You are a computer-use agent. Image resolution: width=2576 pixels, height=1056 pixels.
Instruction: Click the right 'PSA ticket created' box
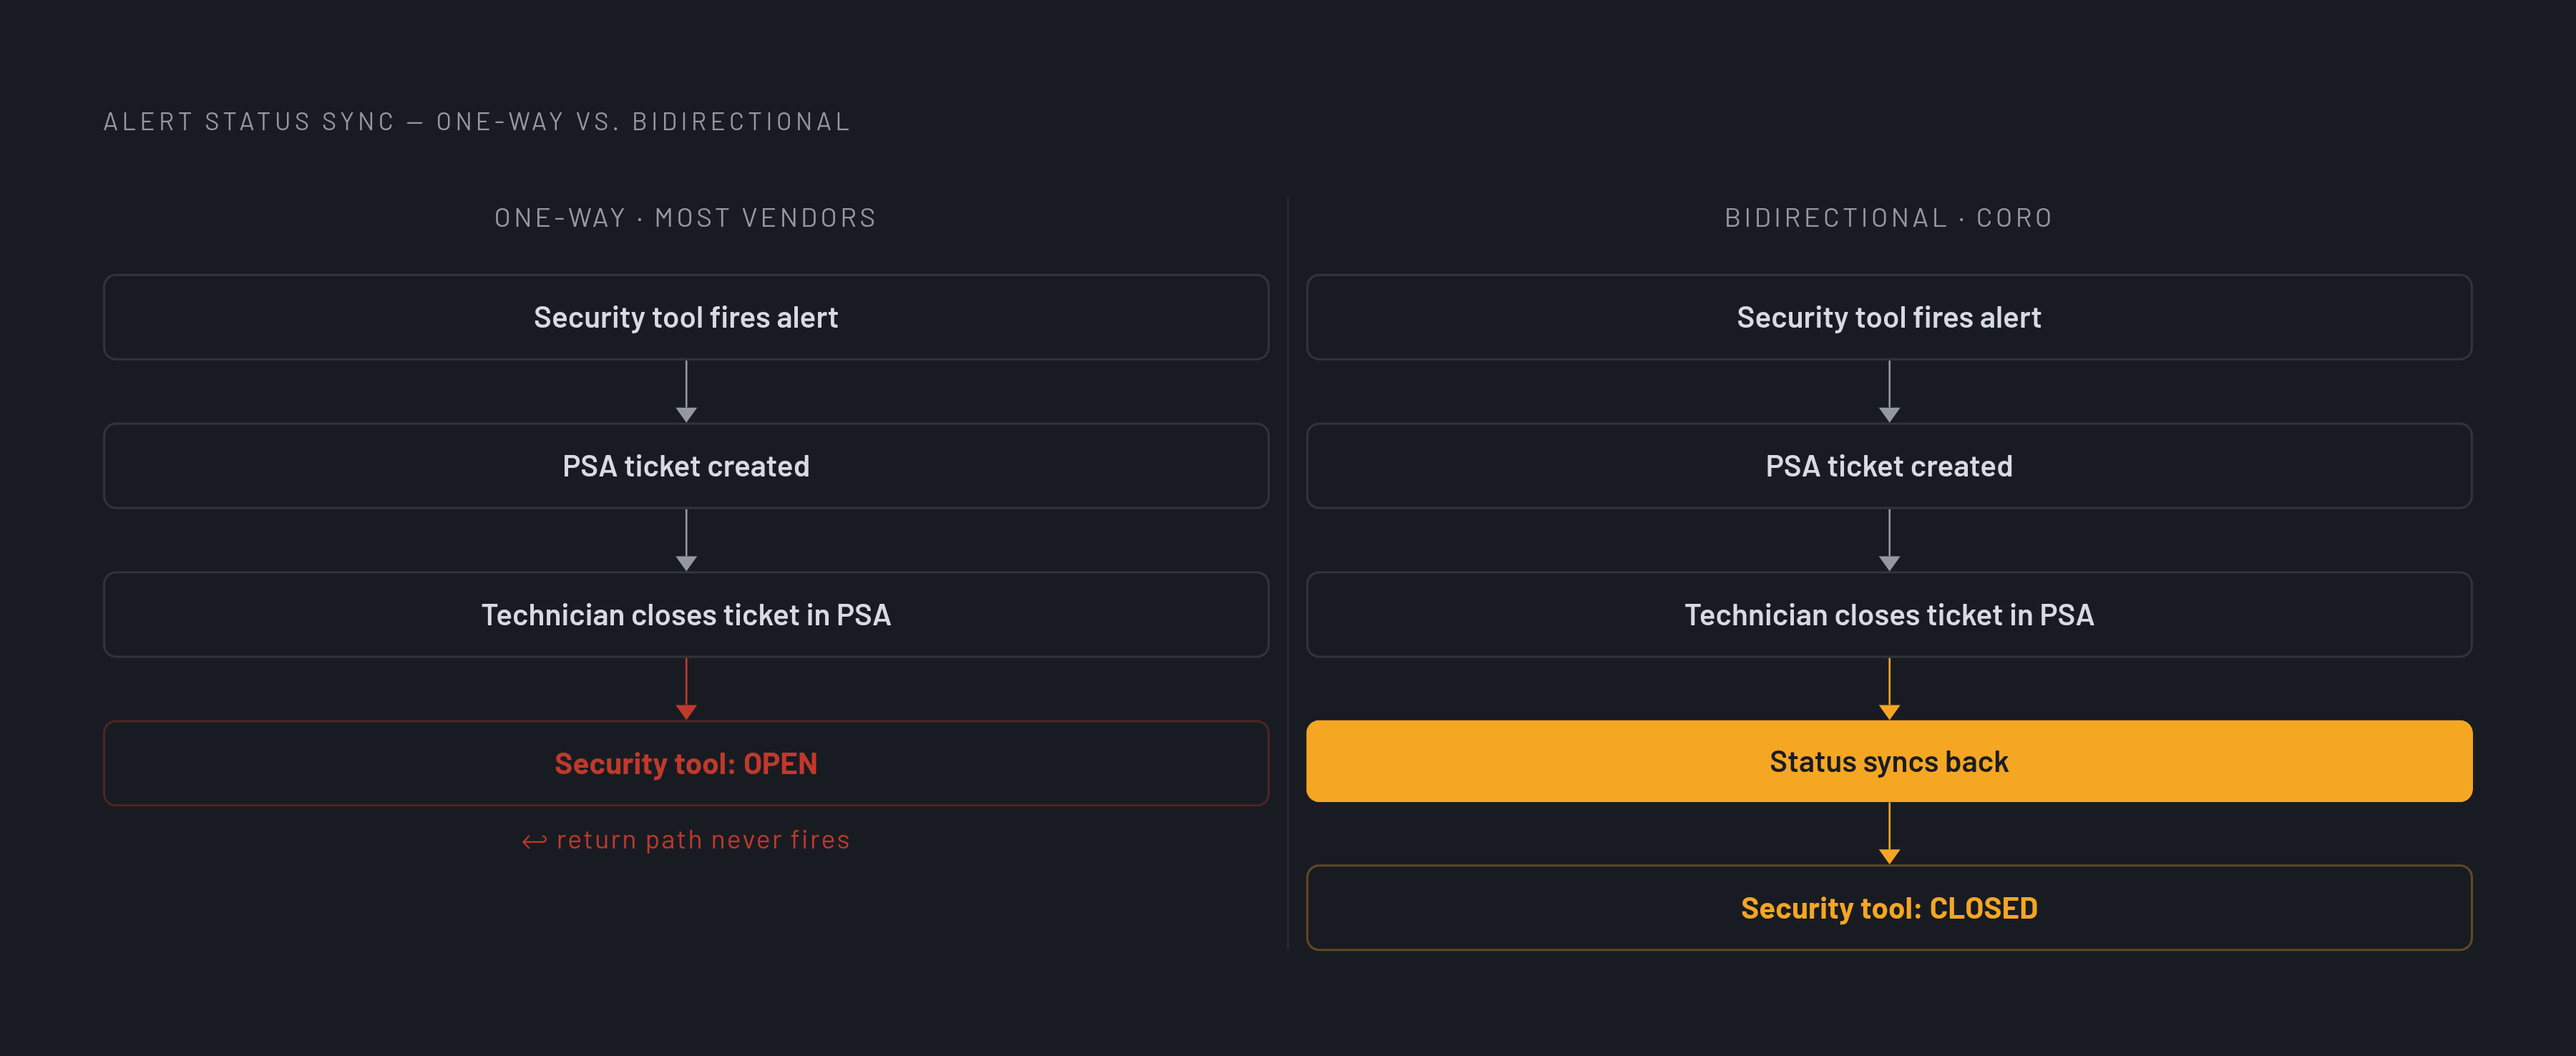[1889, 466]
